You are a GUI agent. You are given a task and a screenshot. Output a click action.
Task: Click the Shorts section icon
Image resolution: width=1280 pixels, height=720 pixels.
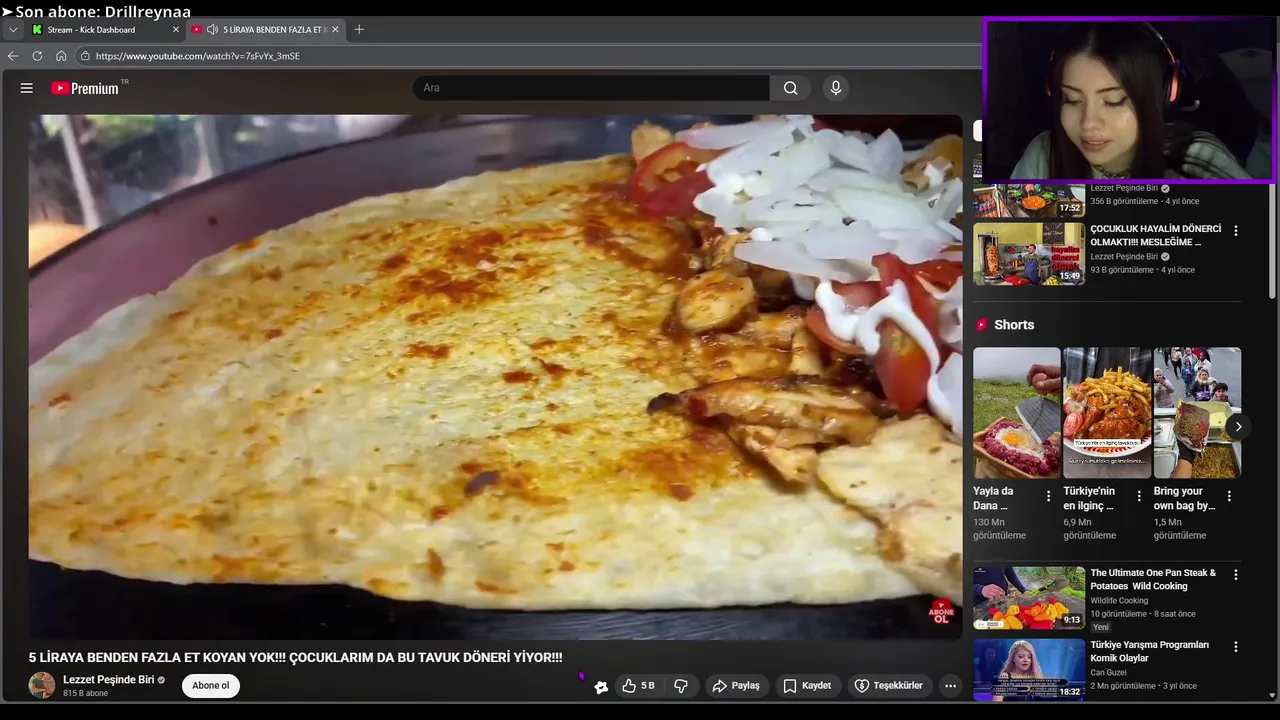[x=981, y=325]
